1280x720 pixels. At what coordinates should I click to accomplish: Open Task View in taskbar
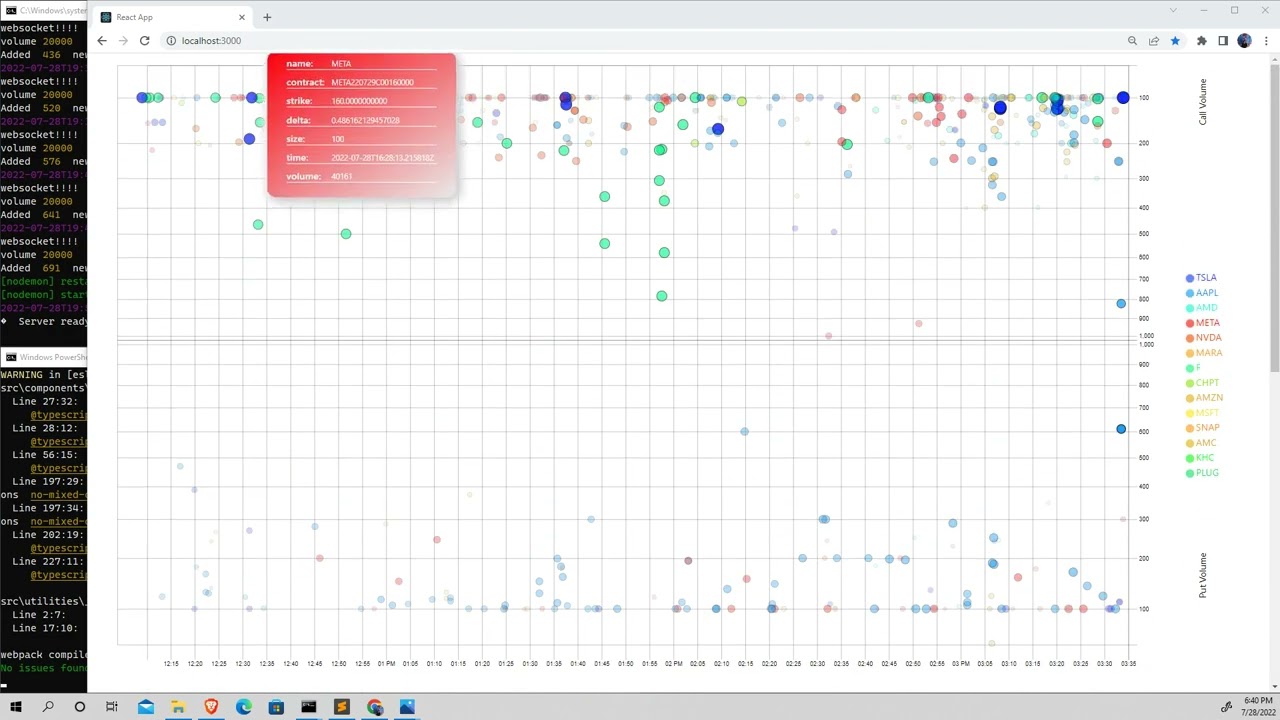[112, 707]
